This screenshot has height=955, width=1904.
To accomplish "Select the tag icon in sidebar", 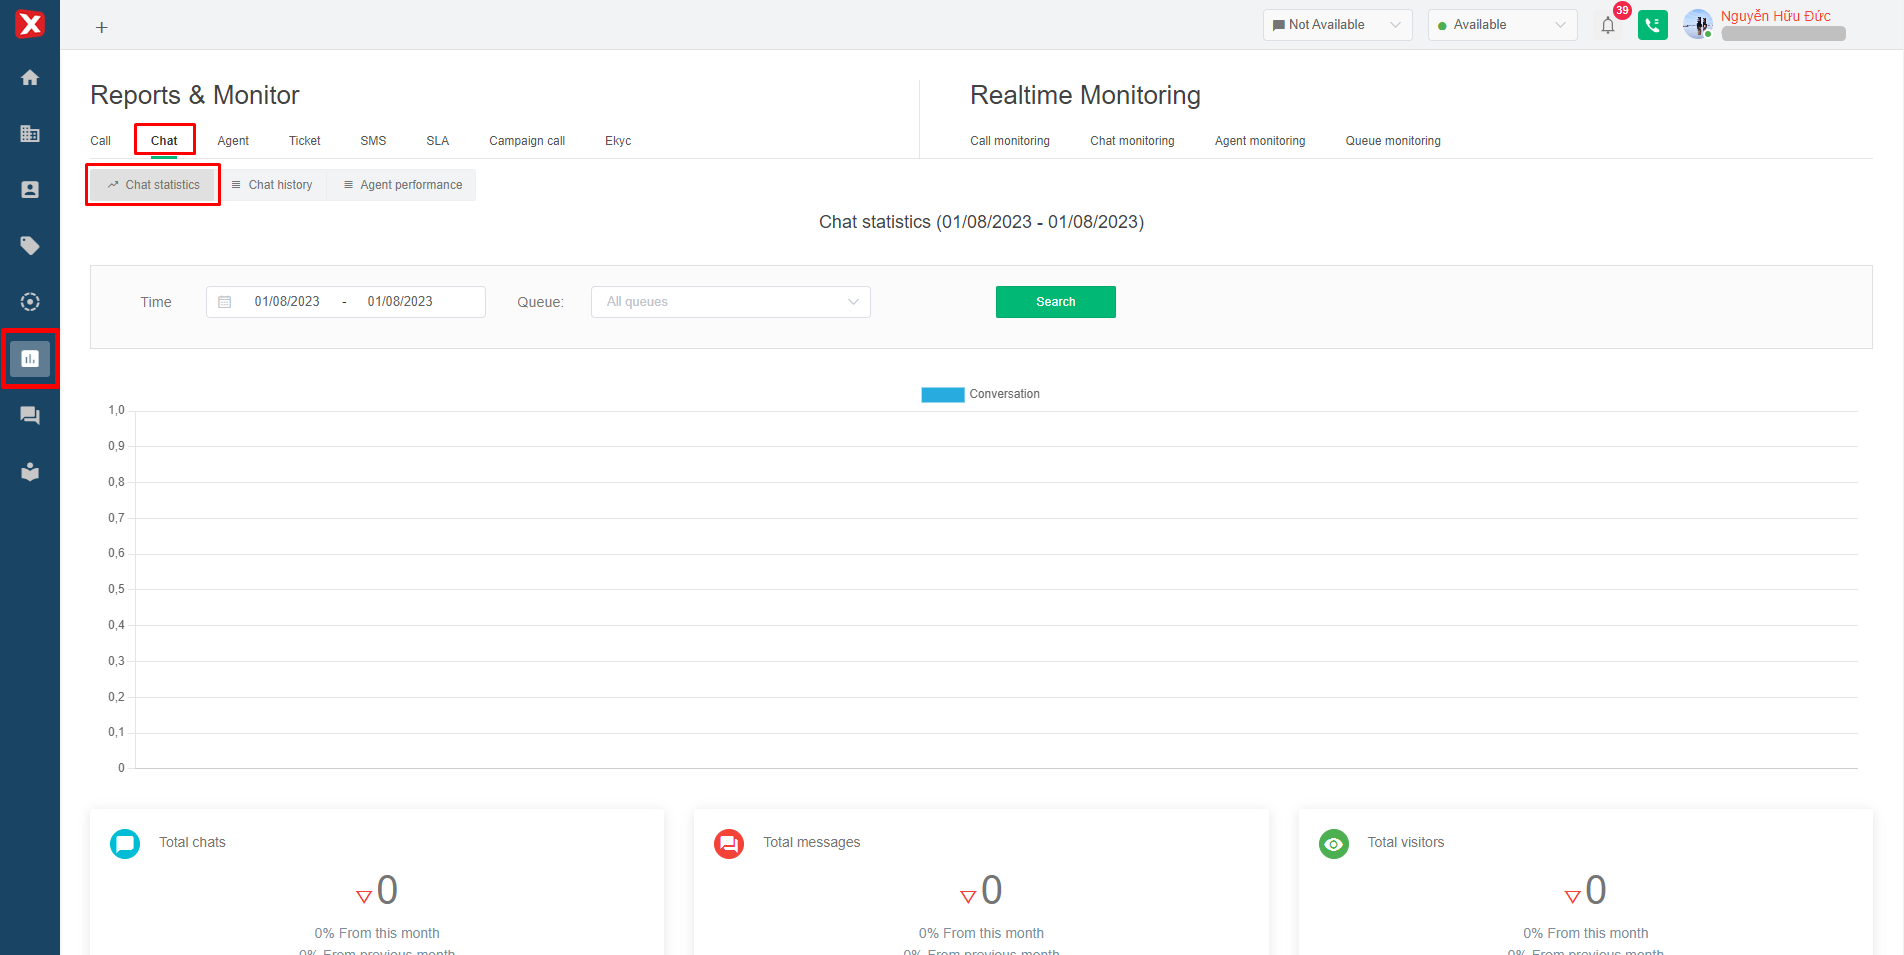I will click(30, 246).
